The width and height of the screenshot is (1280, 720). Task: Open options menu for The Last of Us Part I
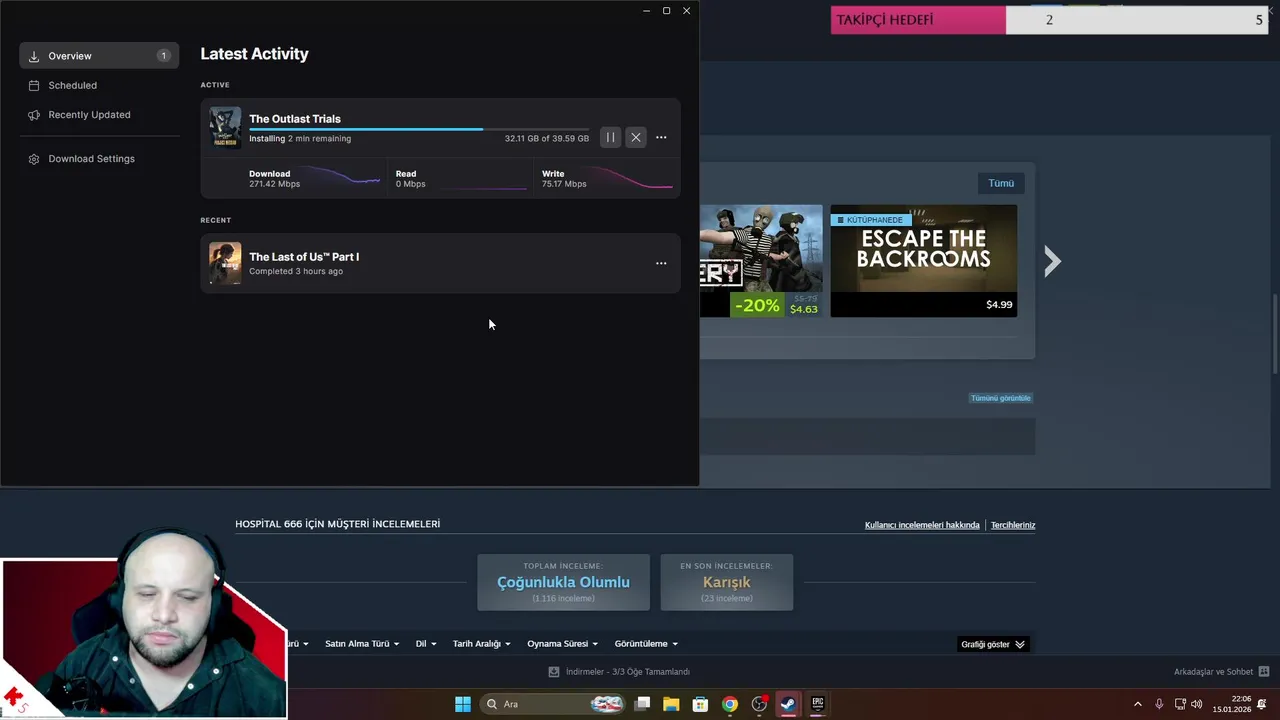click(661, 263)
